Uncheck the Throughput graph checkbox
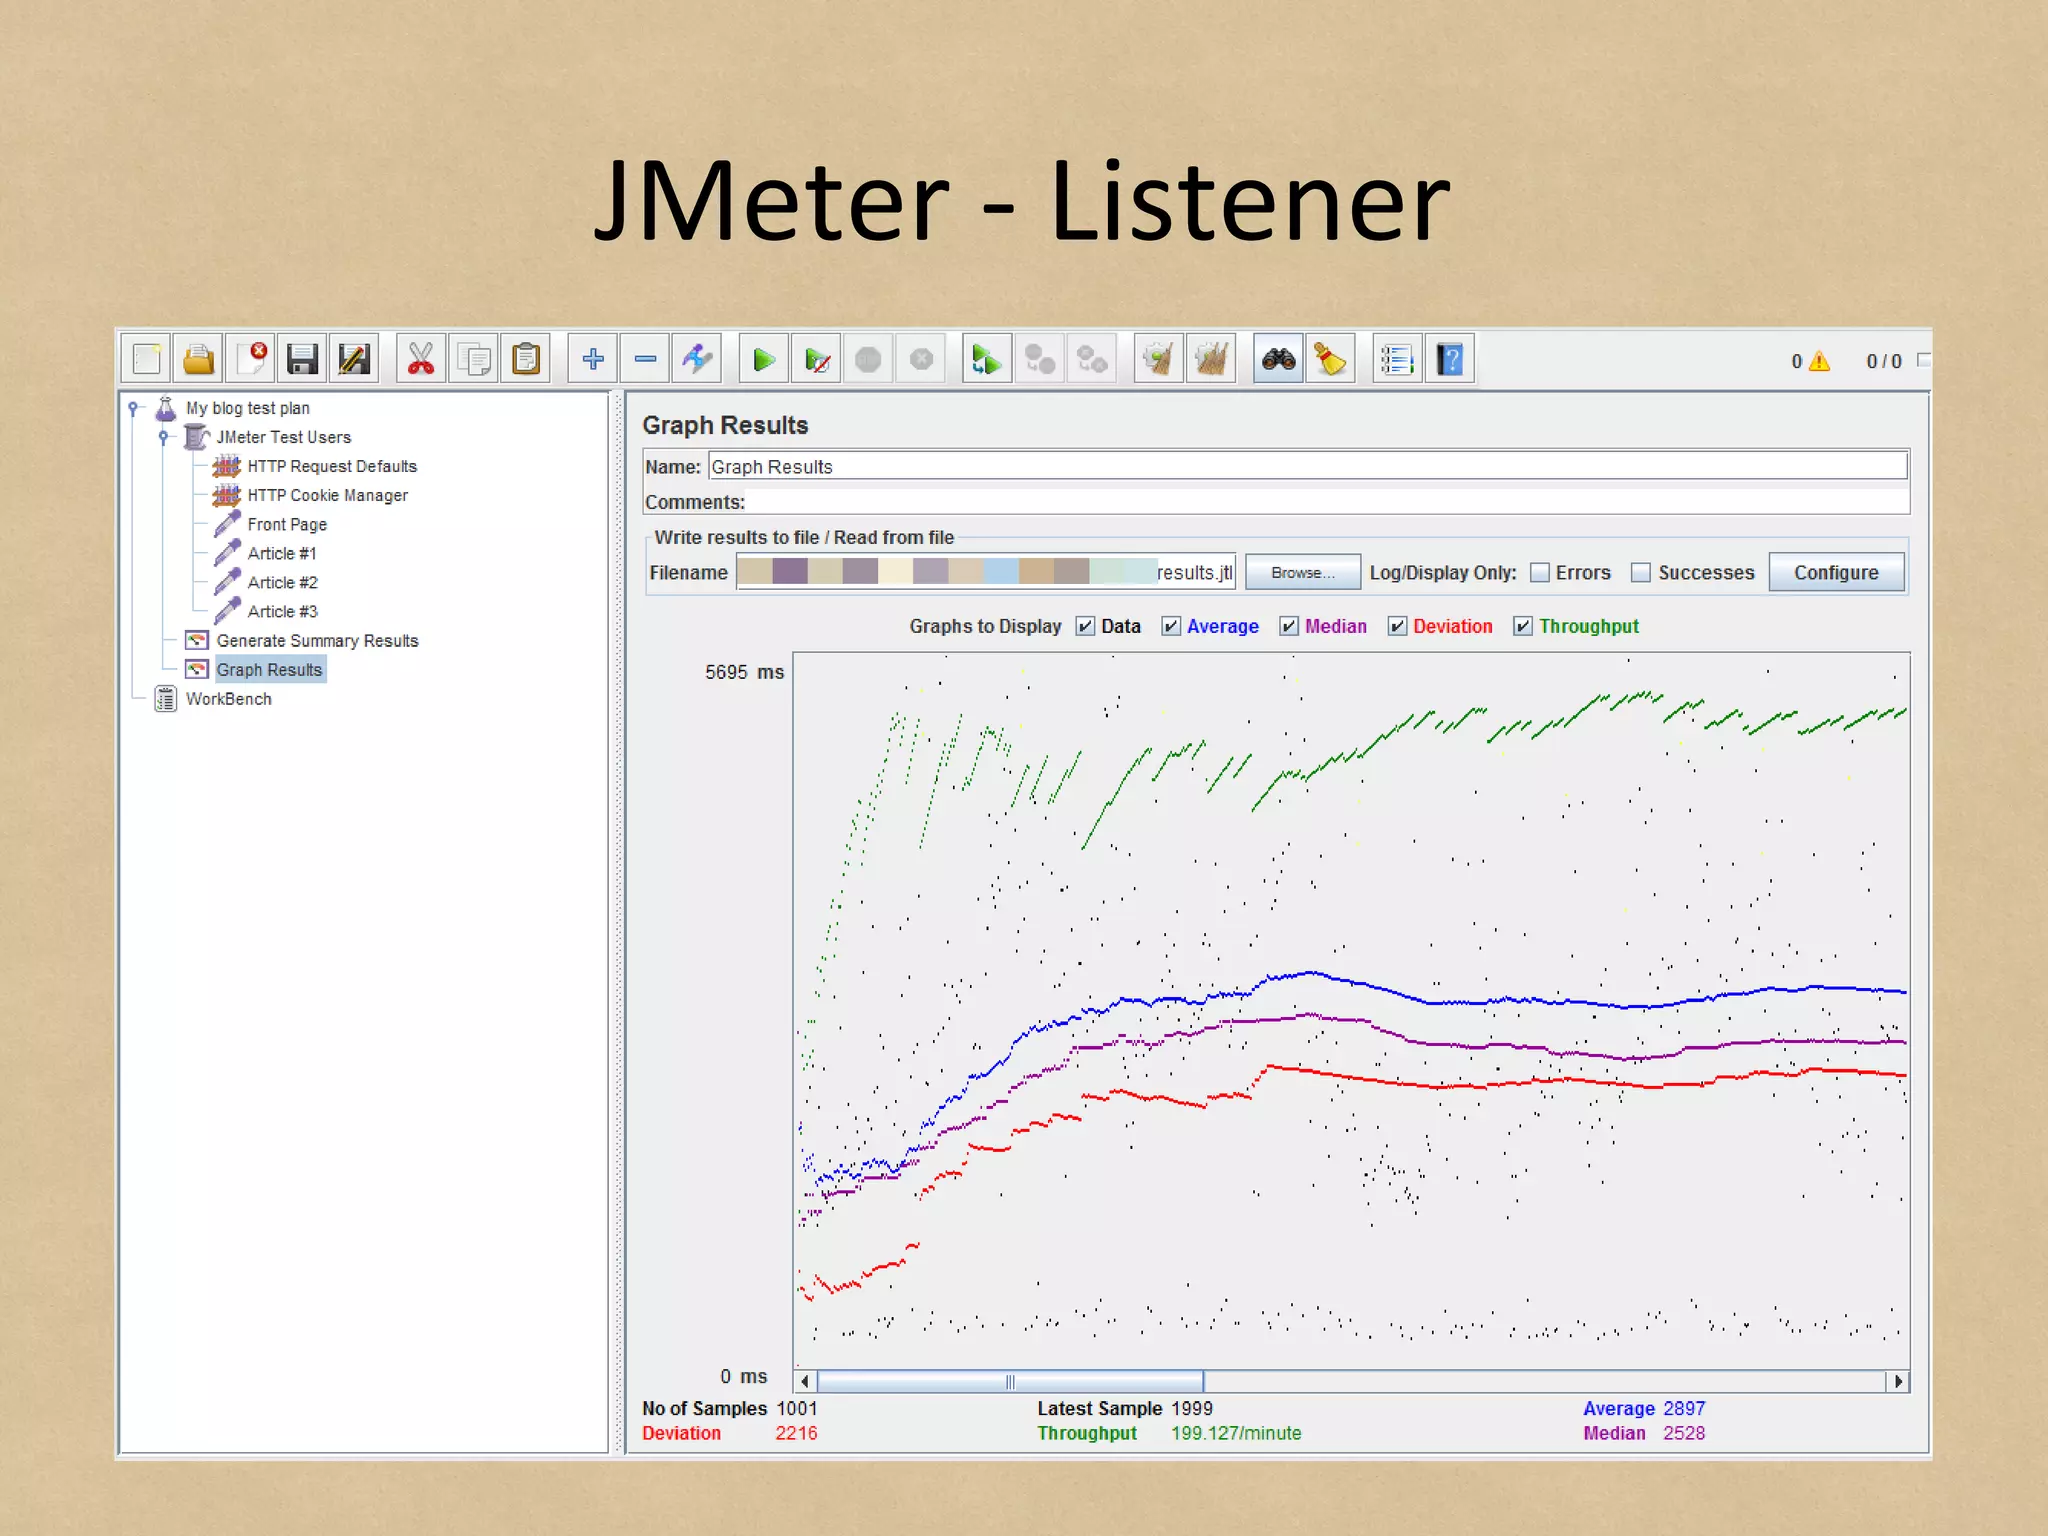The image size is (2048, 1536). pos(1523,626)
